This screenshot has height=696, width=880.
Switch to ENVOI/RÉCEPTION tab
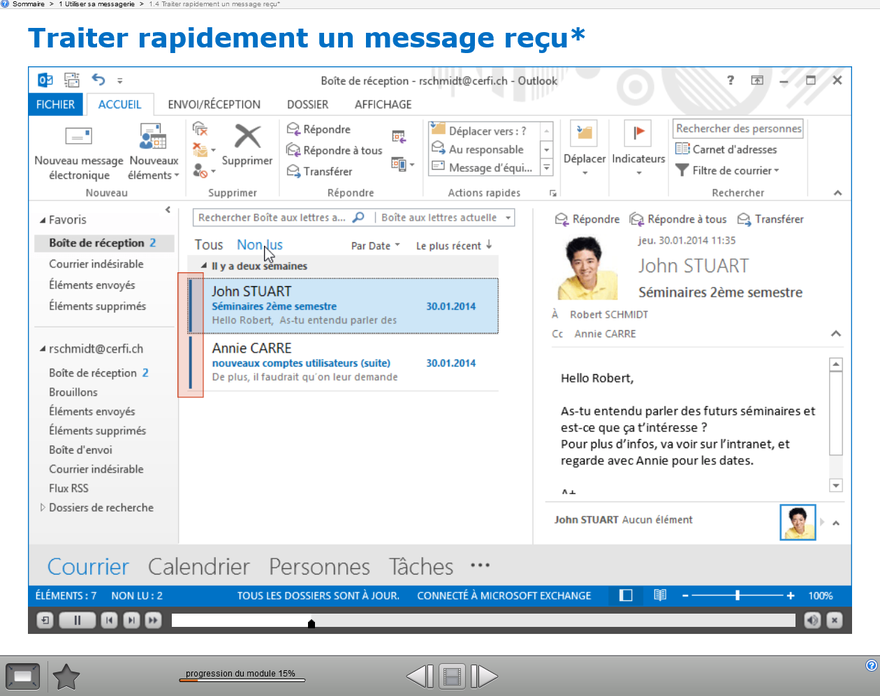[214, 104]
